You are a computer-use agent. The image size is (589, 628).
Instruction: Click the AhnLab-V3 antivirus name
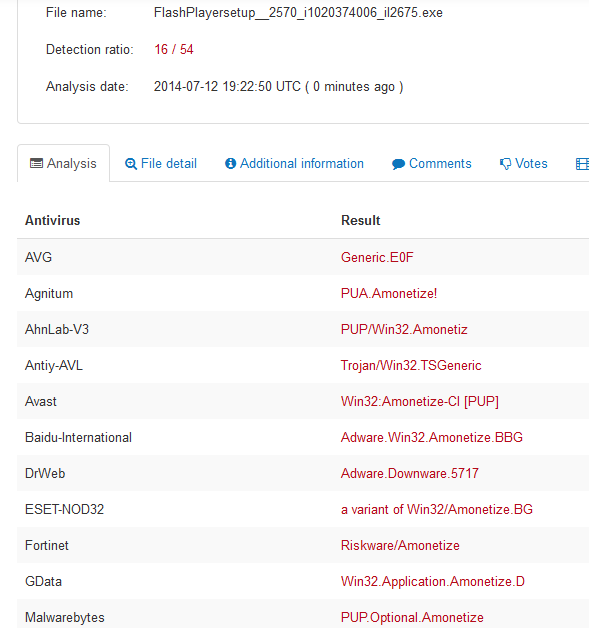(57, 329)
